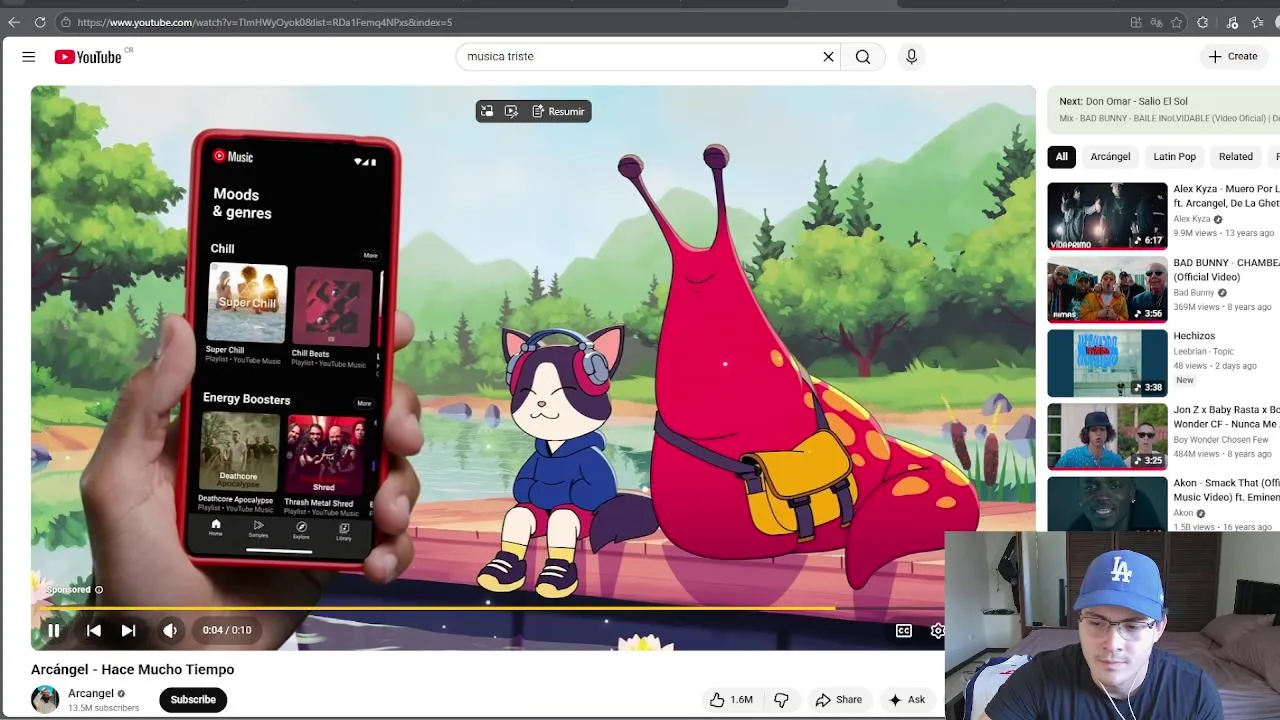Bookmark this page with star icon
1280x720 pixels.
point(1177,22)
